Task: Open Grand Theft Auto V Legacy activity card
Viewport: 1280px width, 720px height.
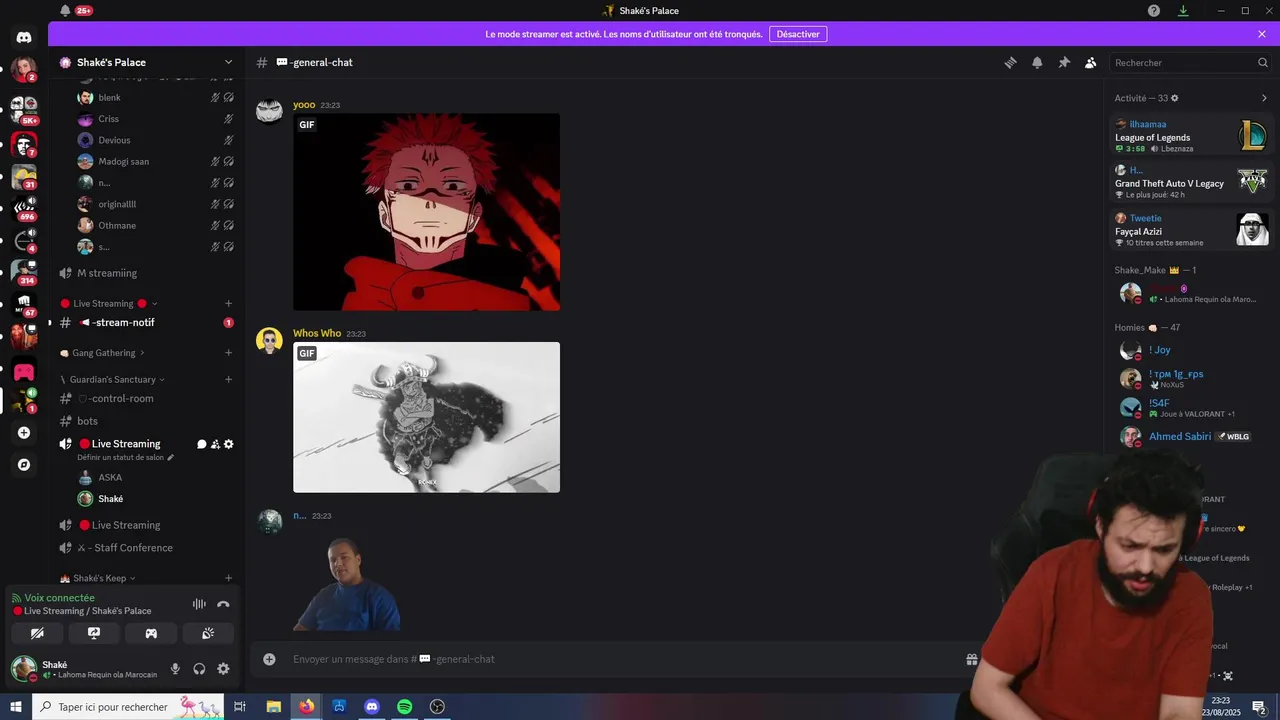Action: click(x=1191, y=182)
